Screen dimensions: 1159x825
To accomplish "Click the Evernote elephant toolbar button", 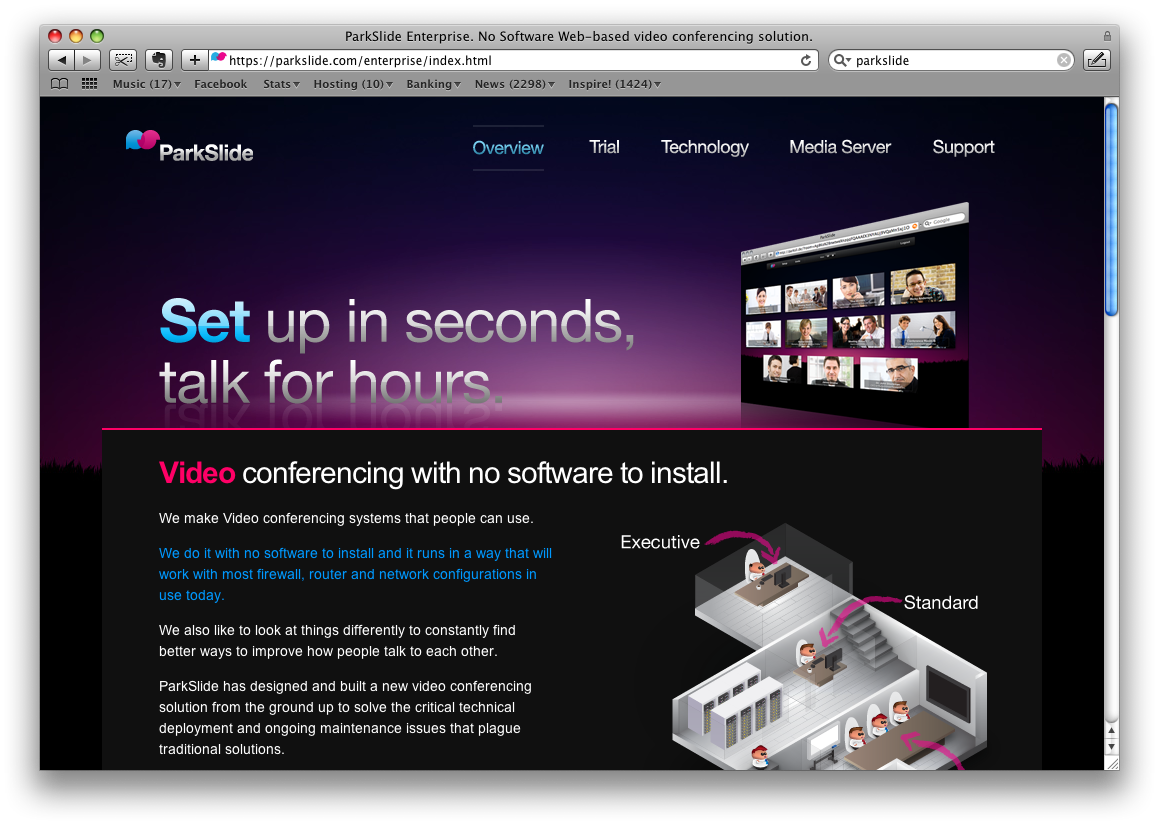I will click(158, 60).
